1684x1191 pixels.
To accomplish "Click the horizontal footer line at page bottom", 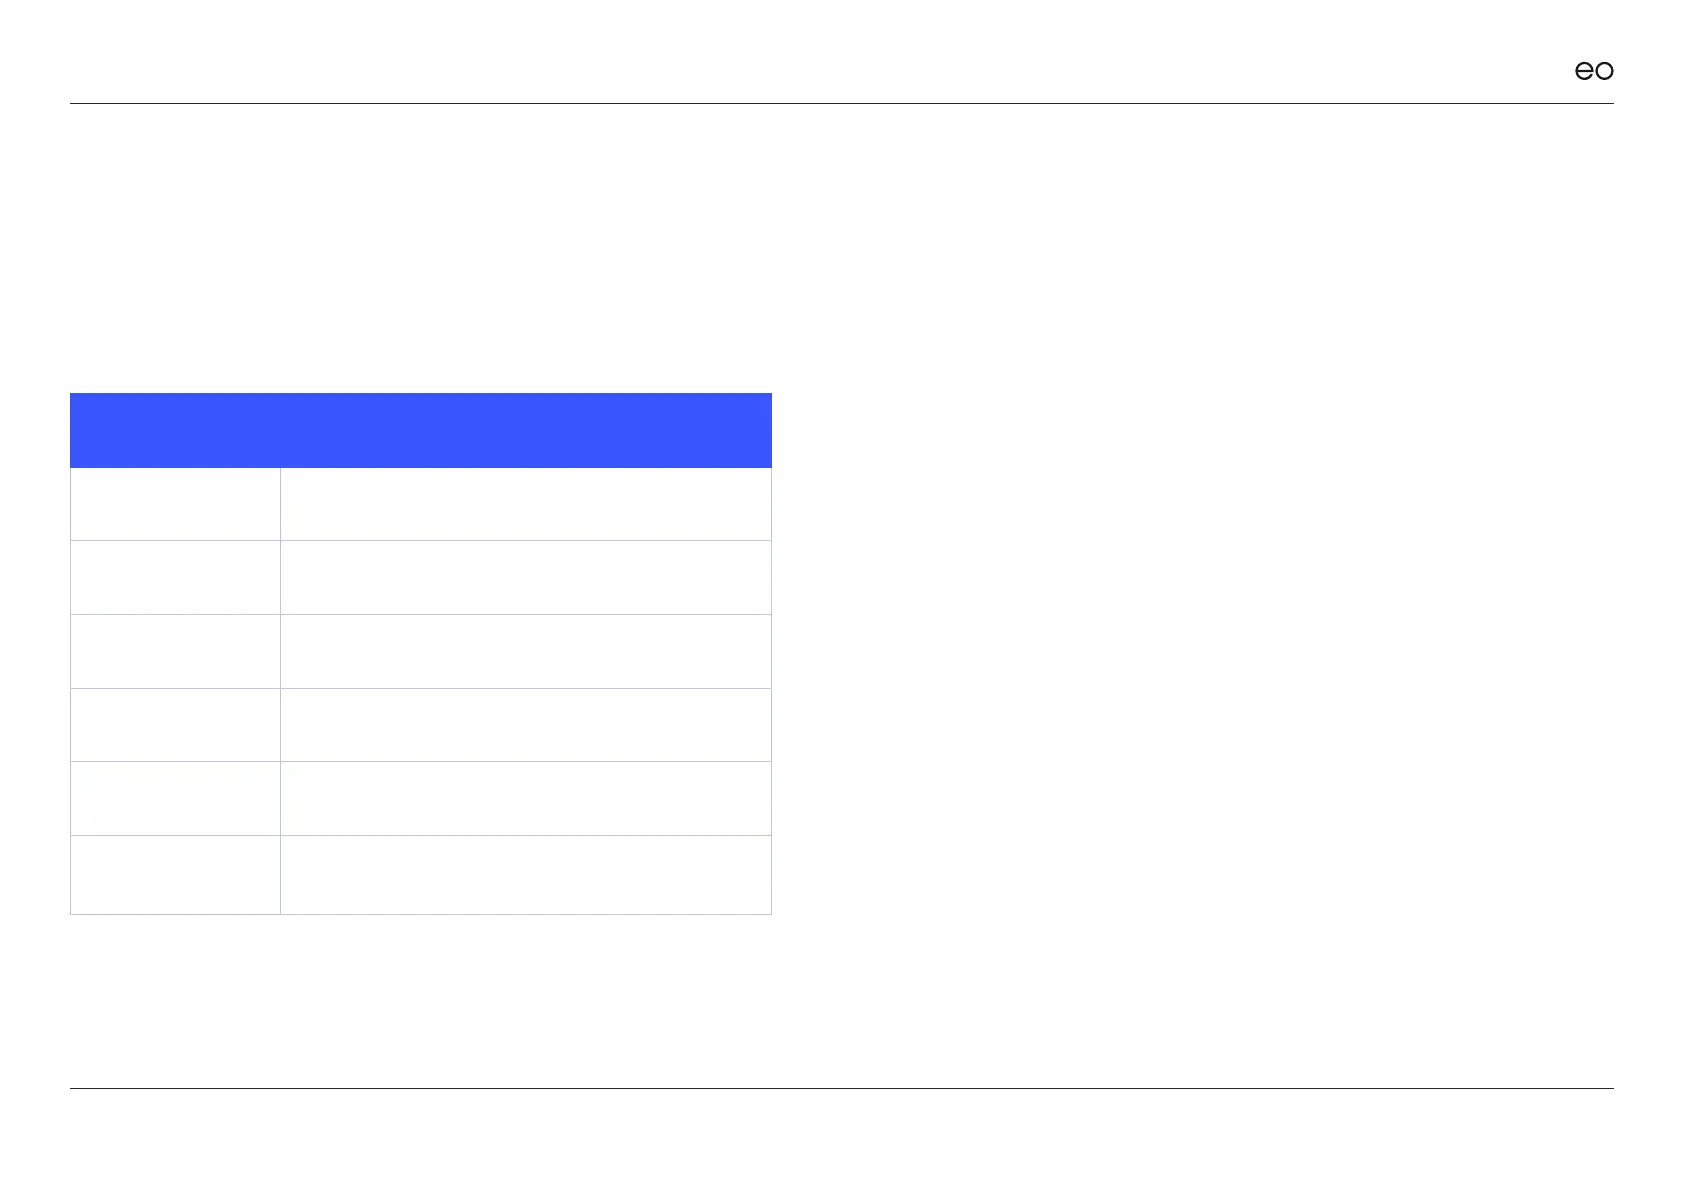I will click(x=841, y=1088).
